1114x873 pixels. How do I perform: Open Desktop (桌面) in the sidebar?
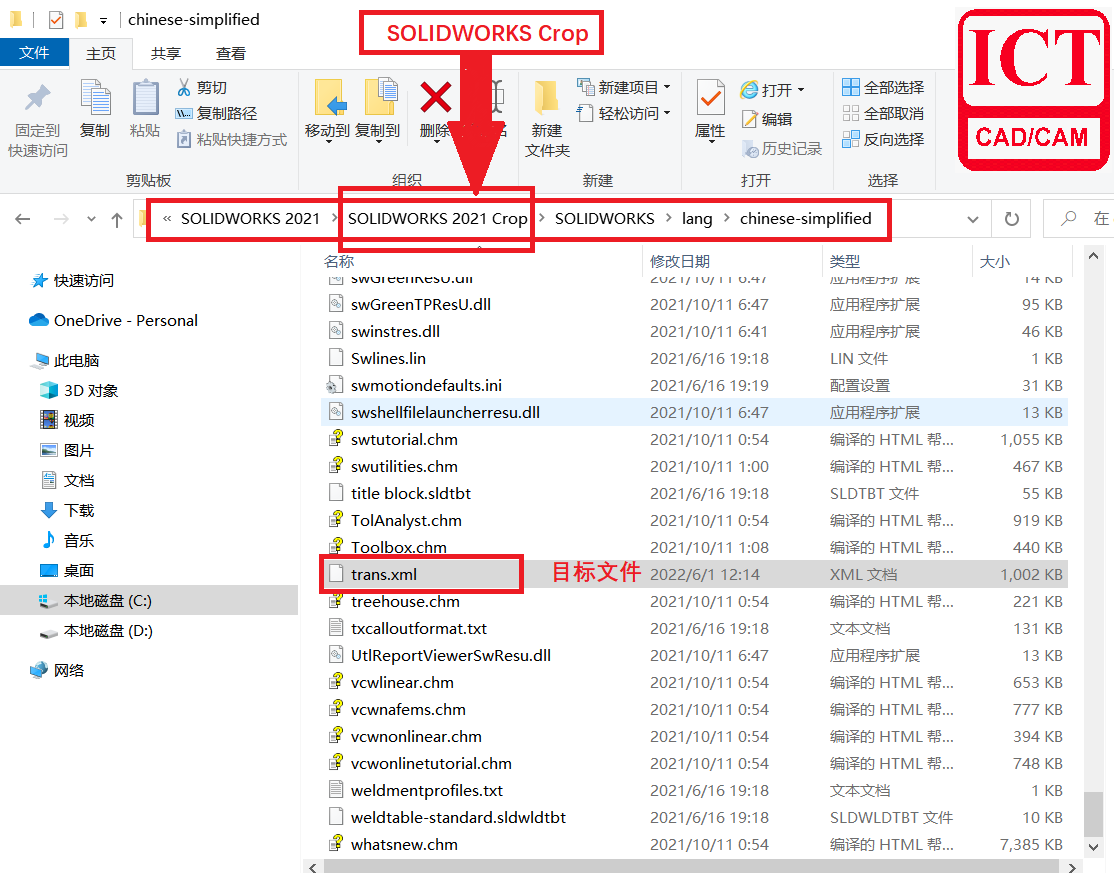(67, 570)
